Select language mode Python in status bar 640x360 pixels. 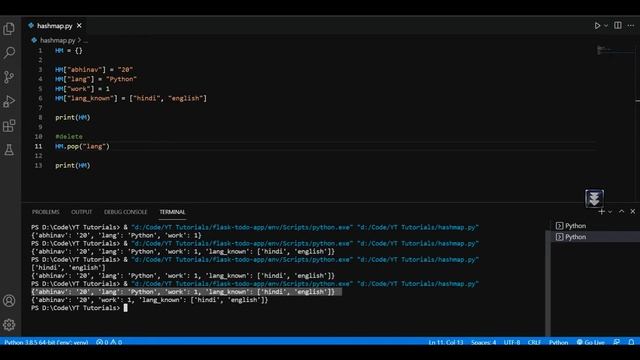point(558,342)
